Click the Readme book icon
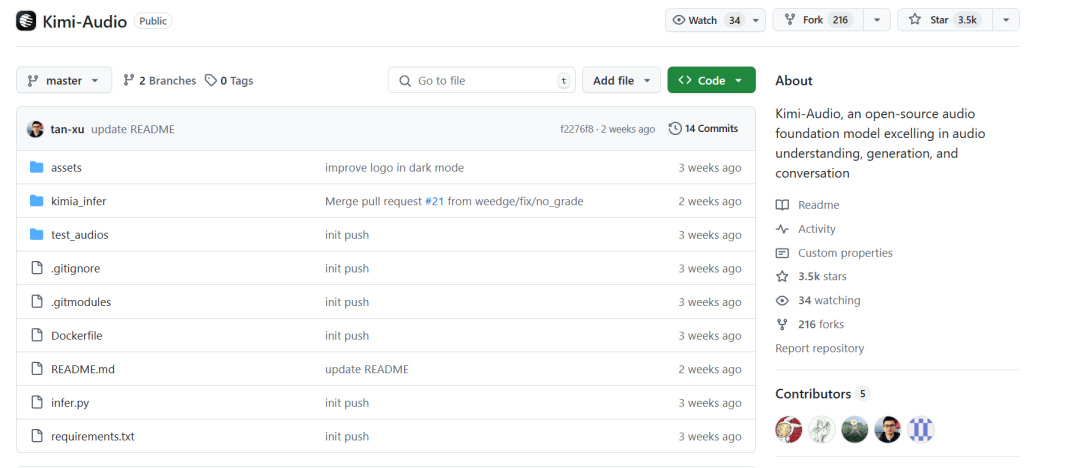 click(782, 205)
